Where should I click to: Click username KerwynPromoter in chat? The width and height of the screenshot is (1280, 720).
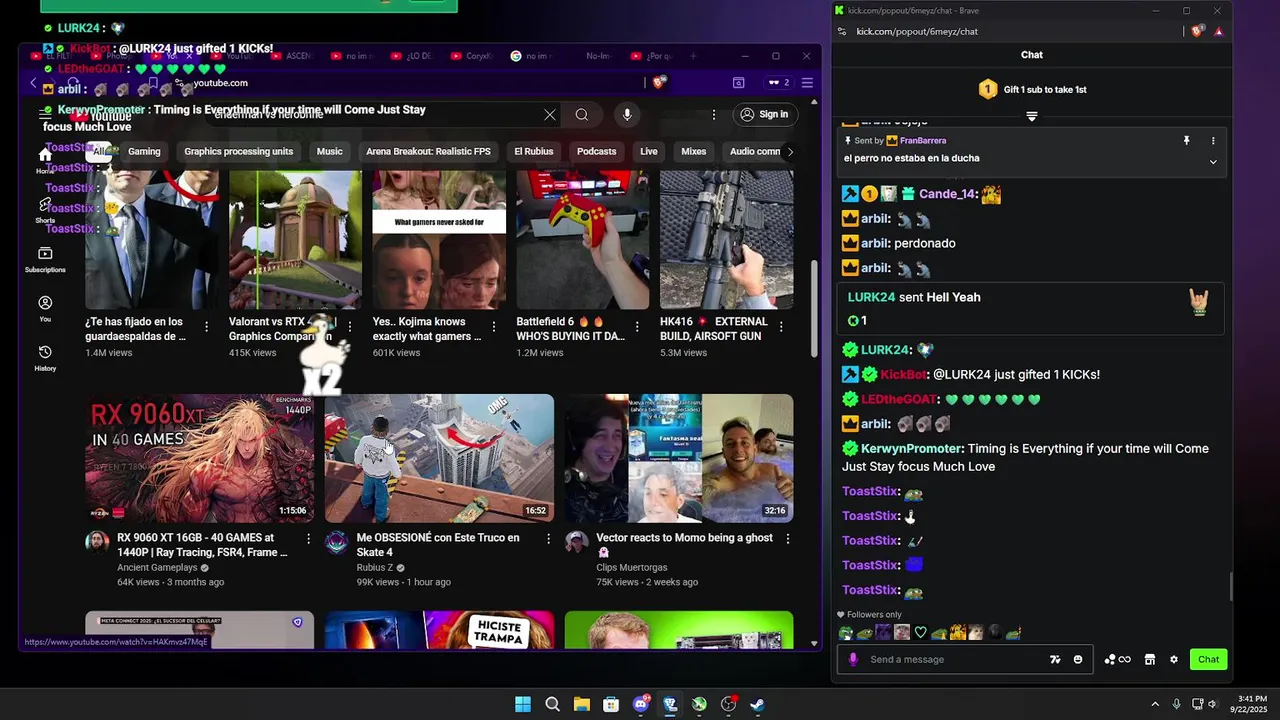pyautogui.click(x=912, y=449)
